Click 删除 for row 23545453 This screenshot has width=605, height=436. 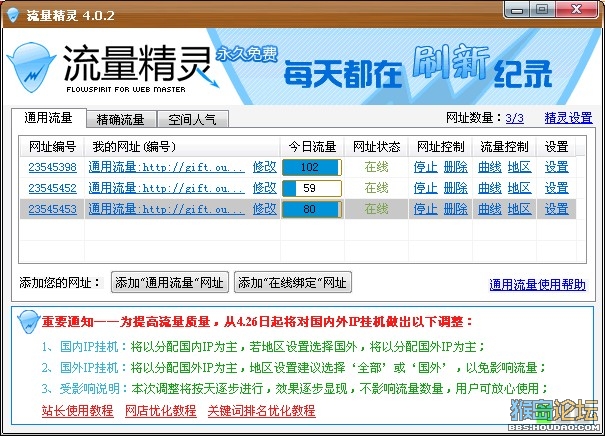(x=455, y=209)
